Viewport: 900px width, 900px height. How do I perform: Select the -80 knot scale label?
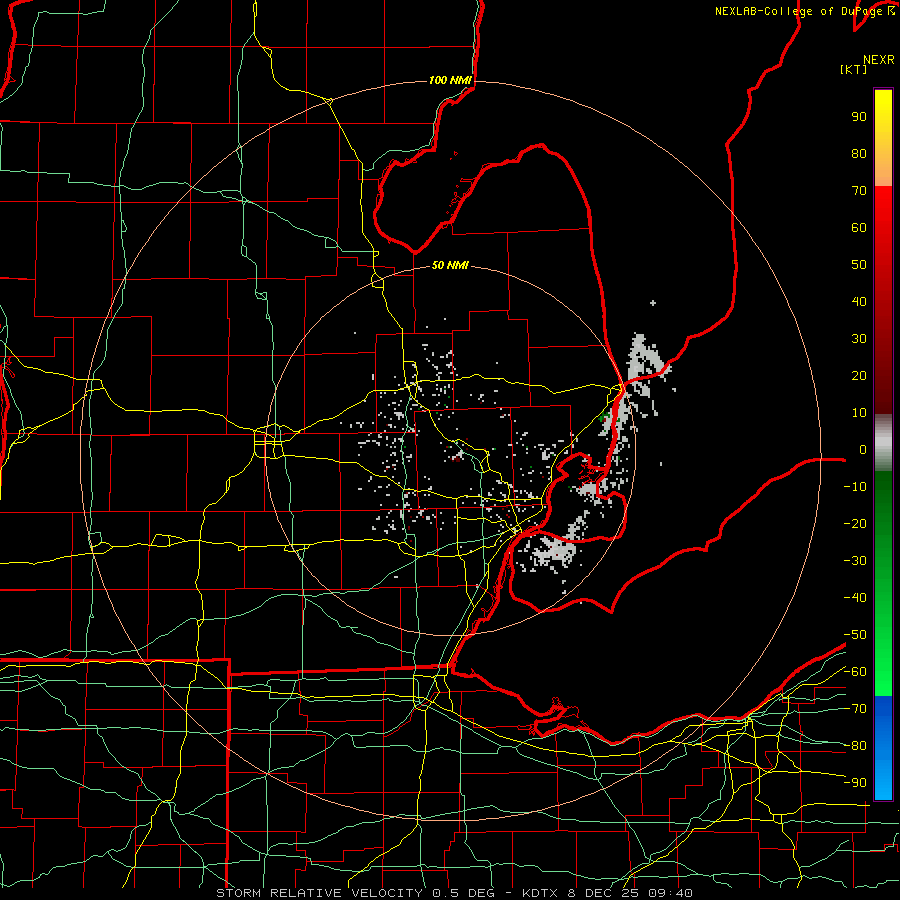(x=855, y=746)
